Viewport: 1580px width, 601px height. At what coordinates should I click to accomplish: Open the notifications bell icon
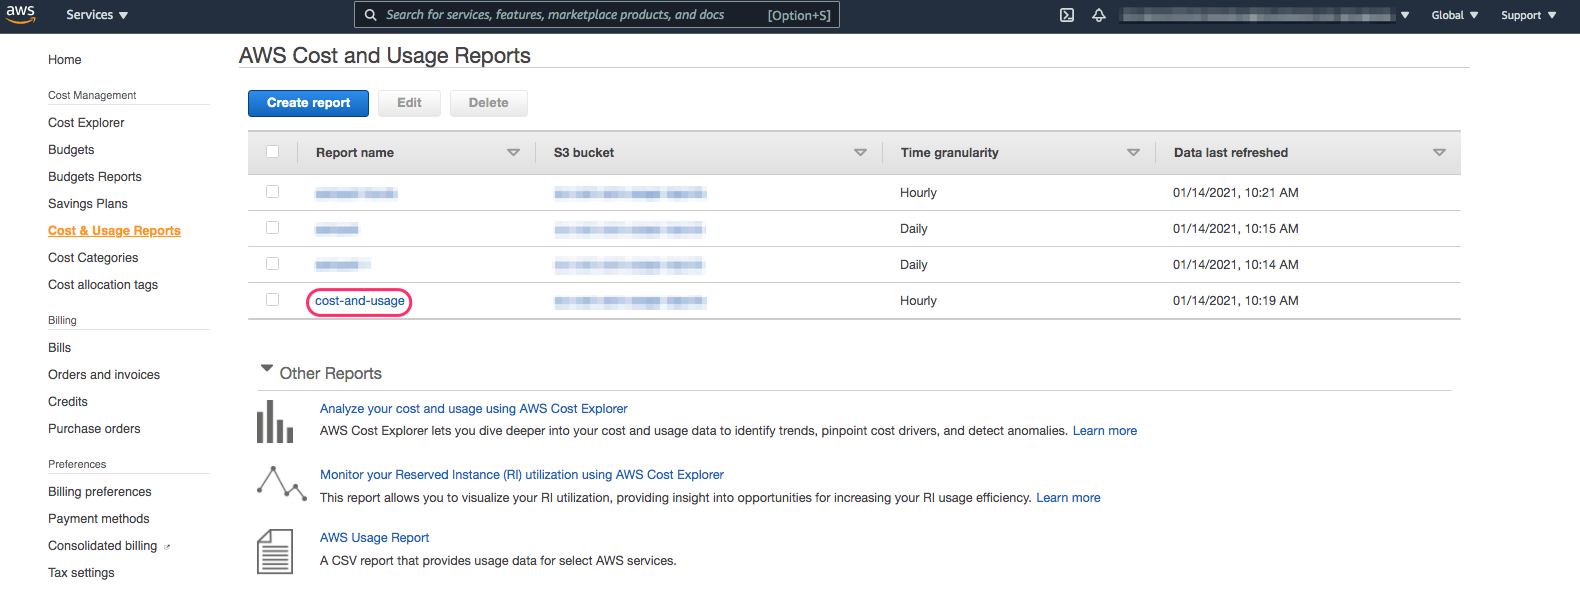[1099, 15]
